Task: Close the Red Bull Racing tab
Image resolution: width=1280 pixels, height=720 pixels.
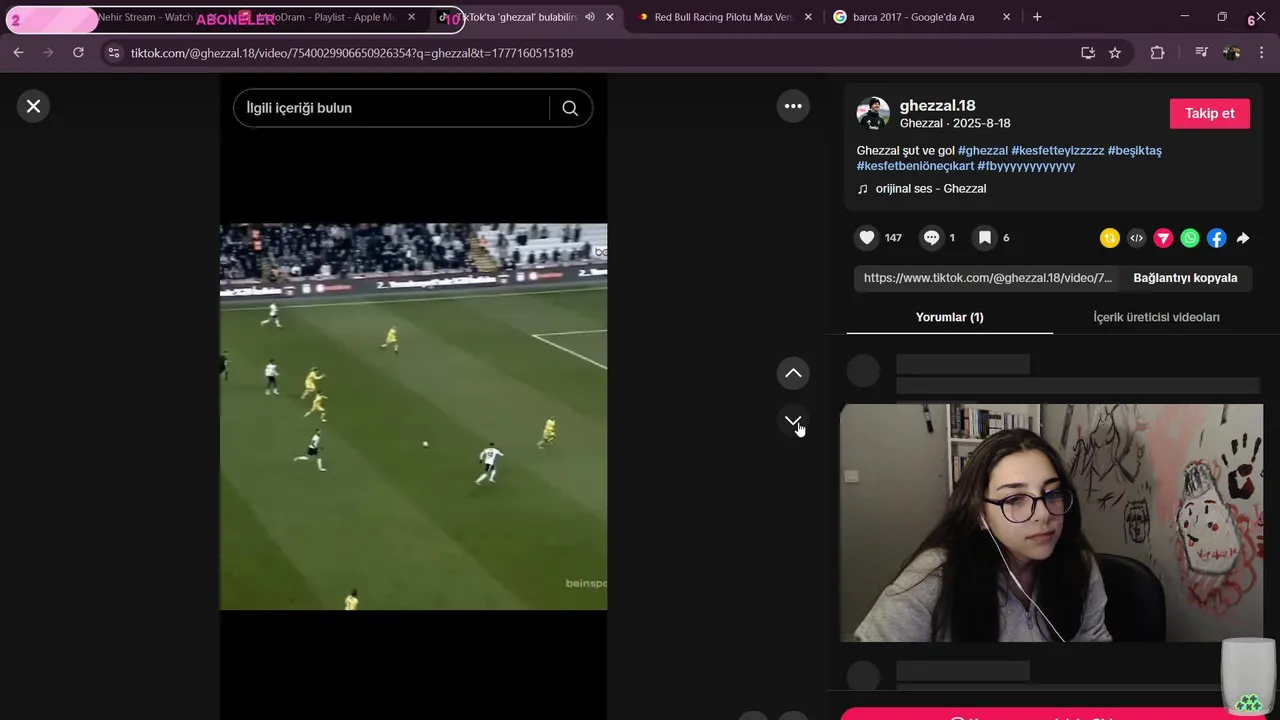Action: pos(808,17)
